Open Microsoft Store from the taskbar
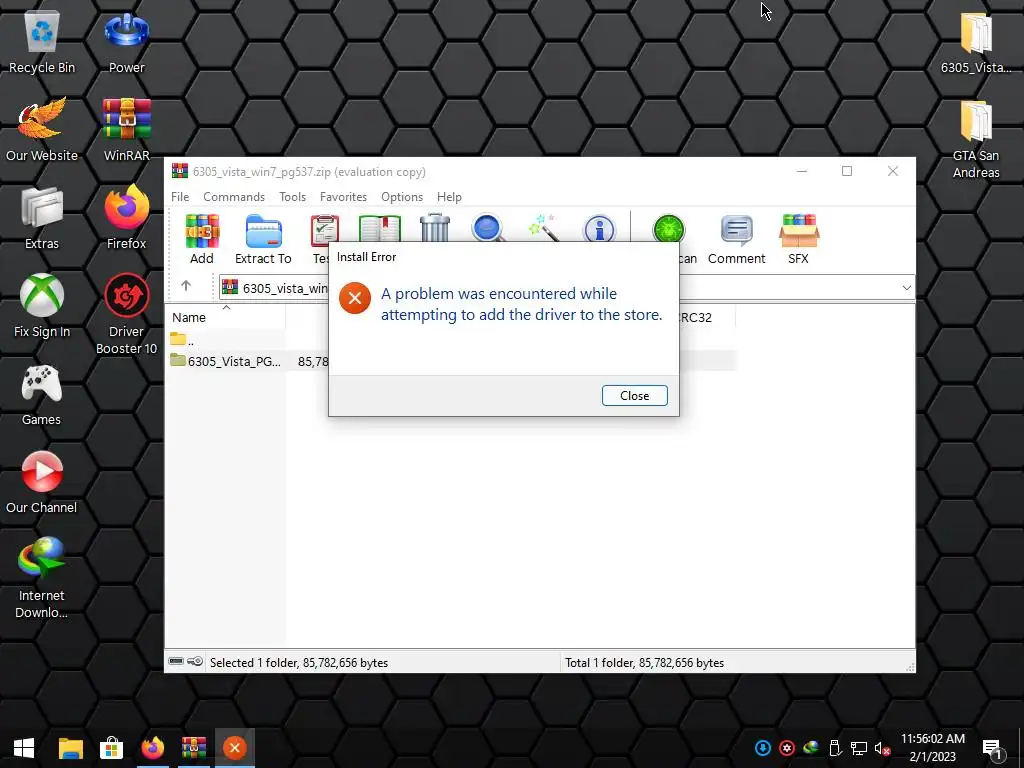 [x=111, y=748]
